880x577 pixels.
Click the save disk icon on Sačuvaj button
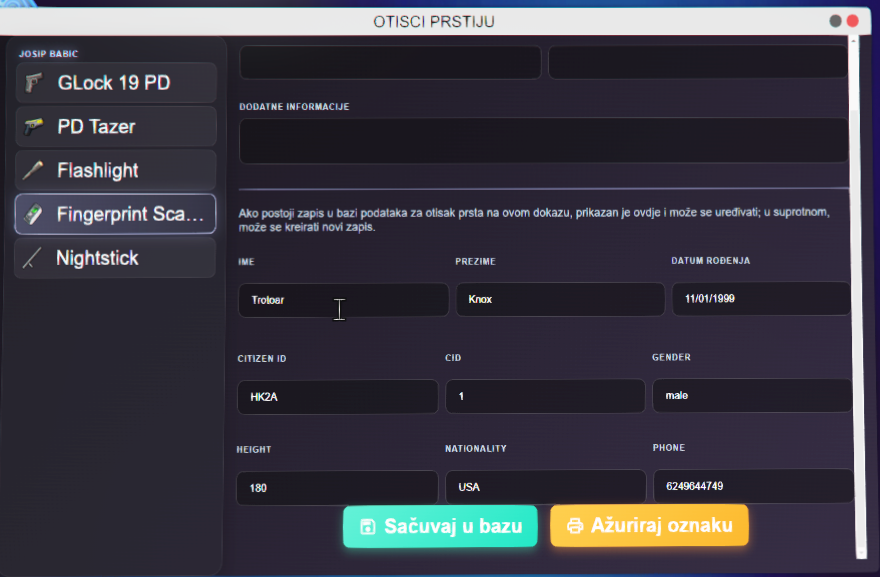click(368, 526)
